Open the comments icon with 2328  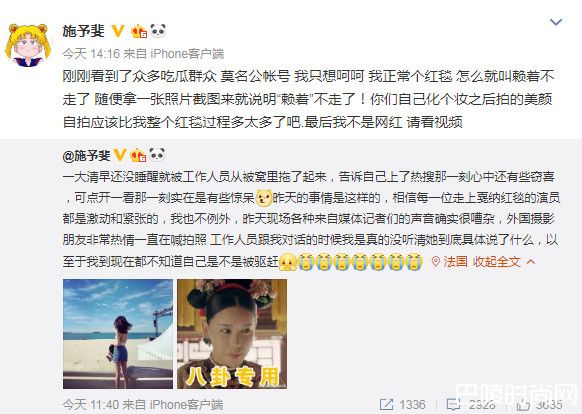point(453,405)
